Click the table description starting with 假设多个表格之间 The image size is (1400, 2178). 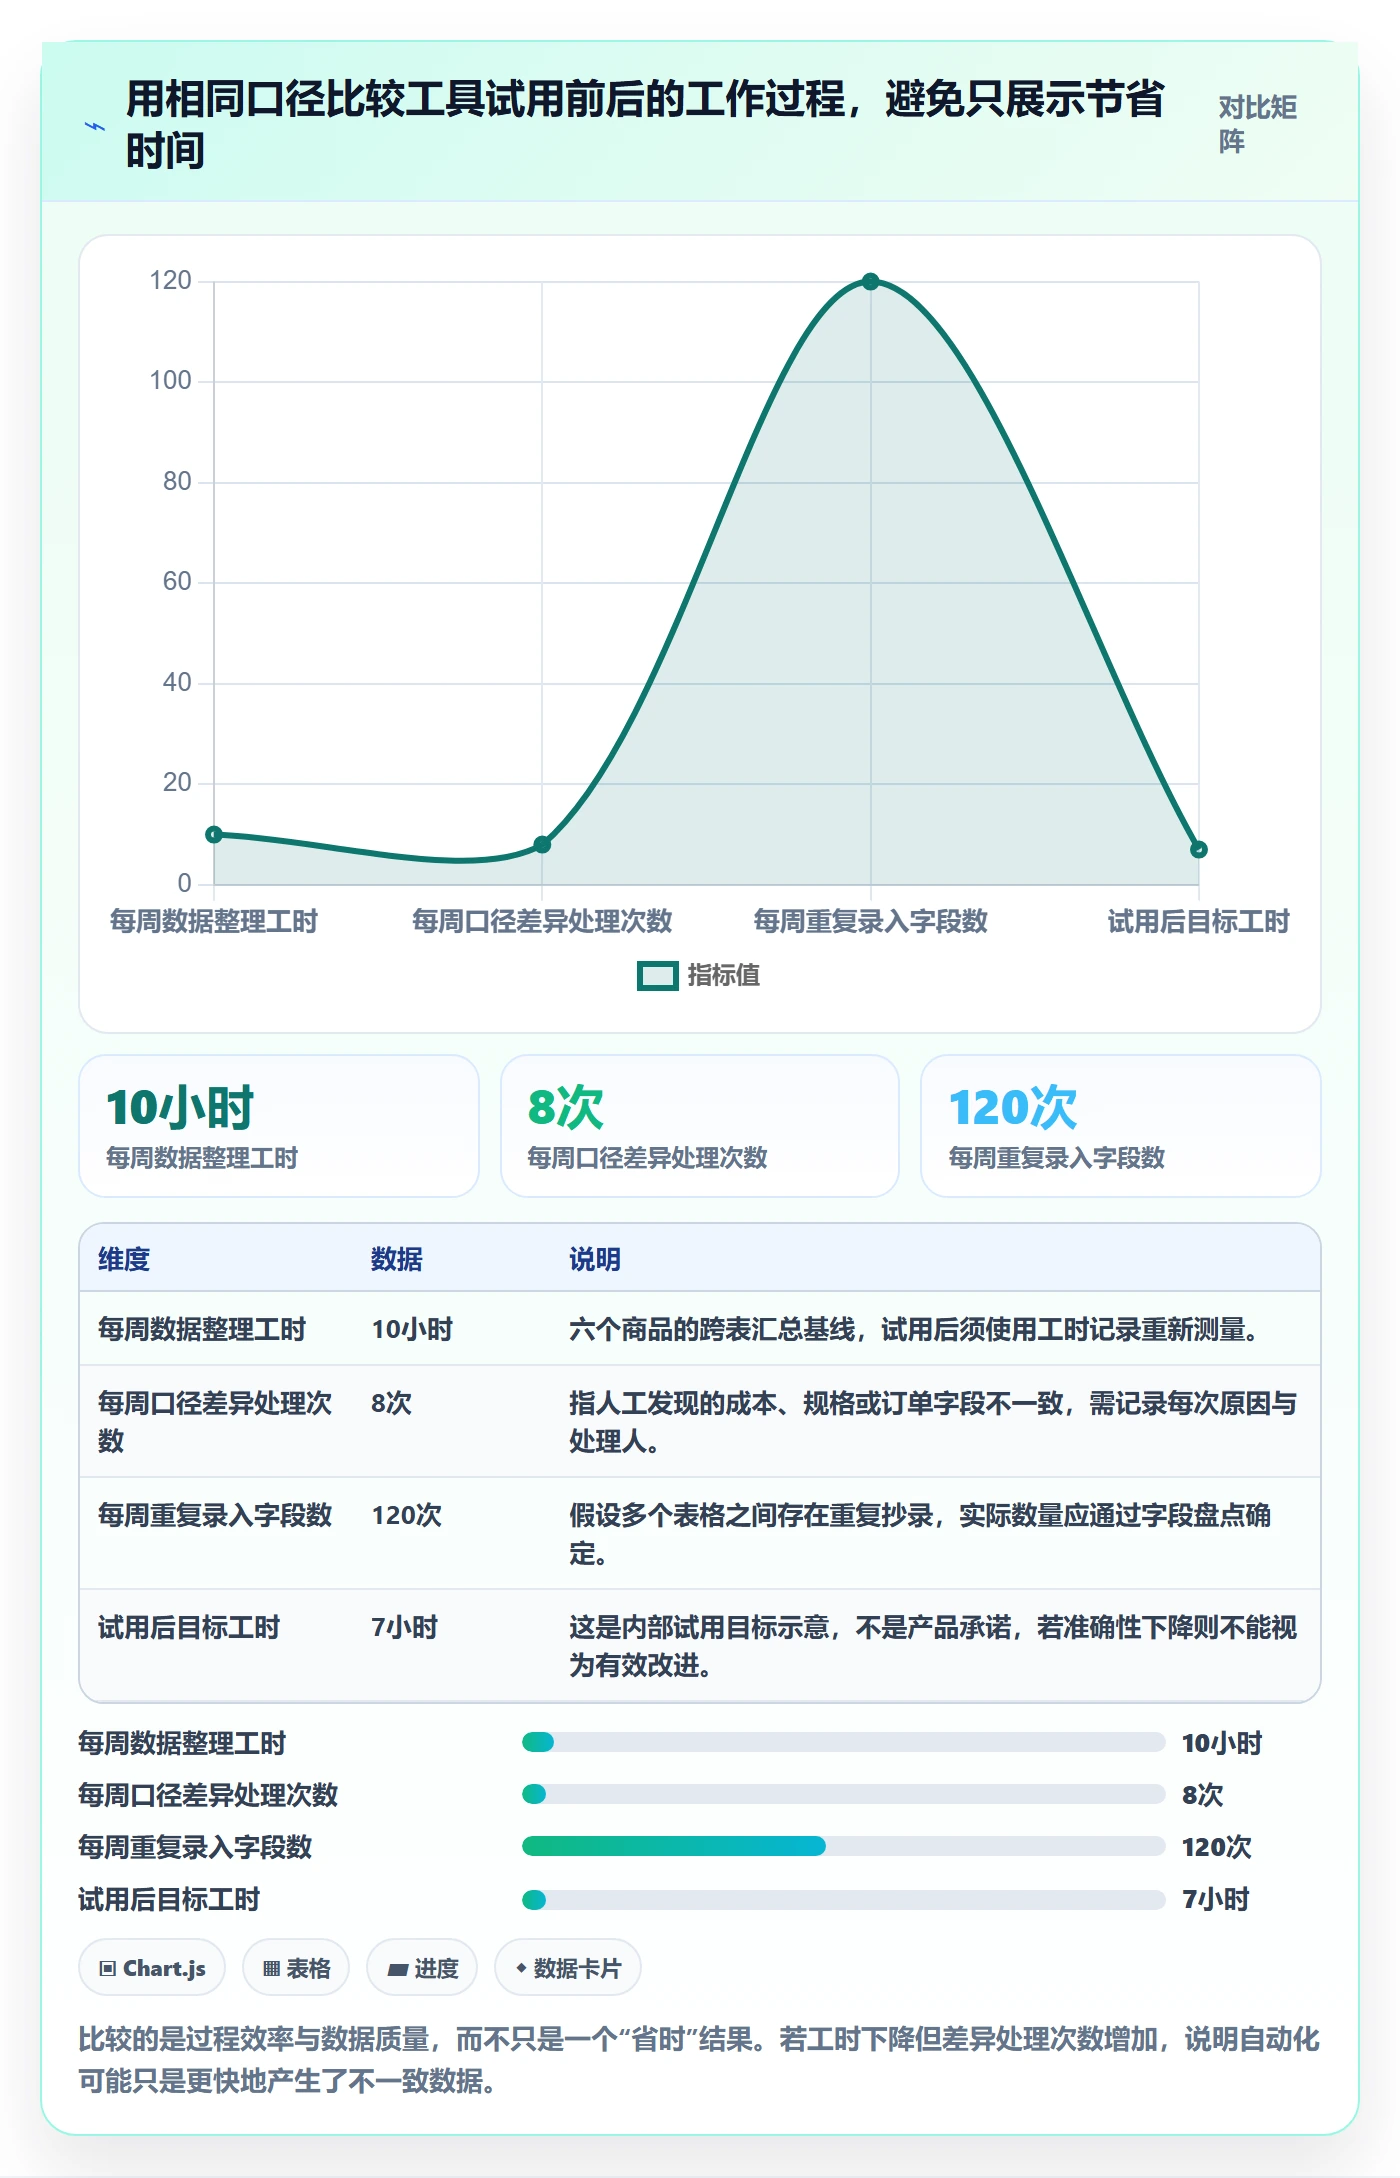pyautogui.click(x=920, y=1534)
